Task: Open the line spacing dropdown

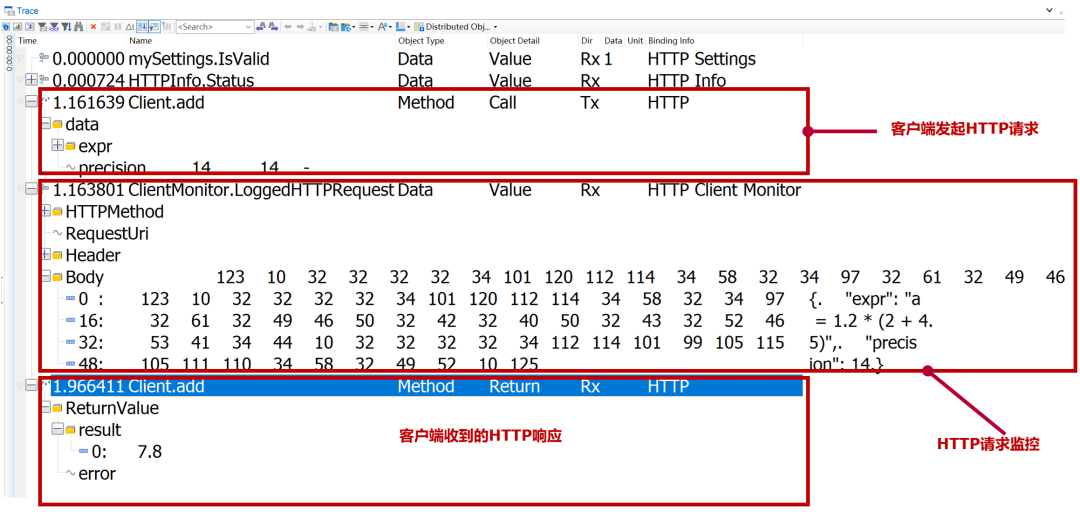Action: 371,27
